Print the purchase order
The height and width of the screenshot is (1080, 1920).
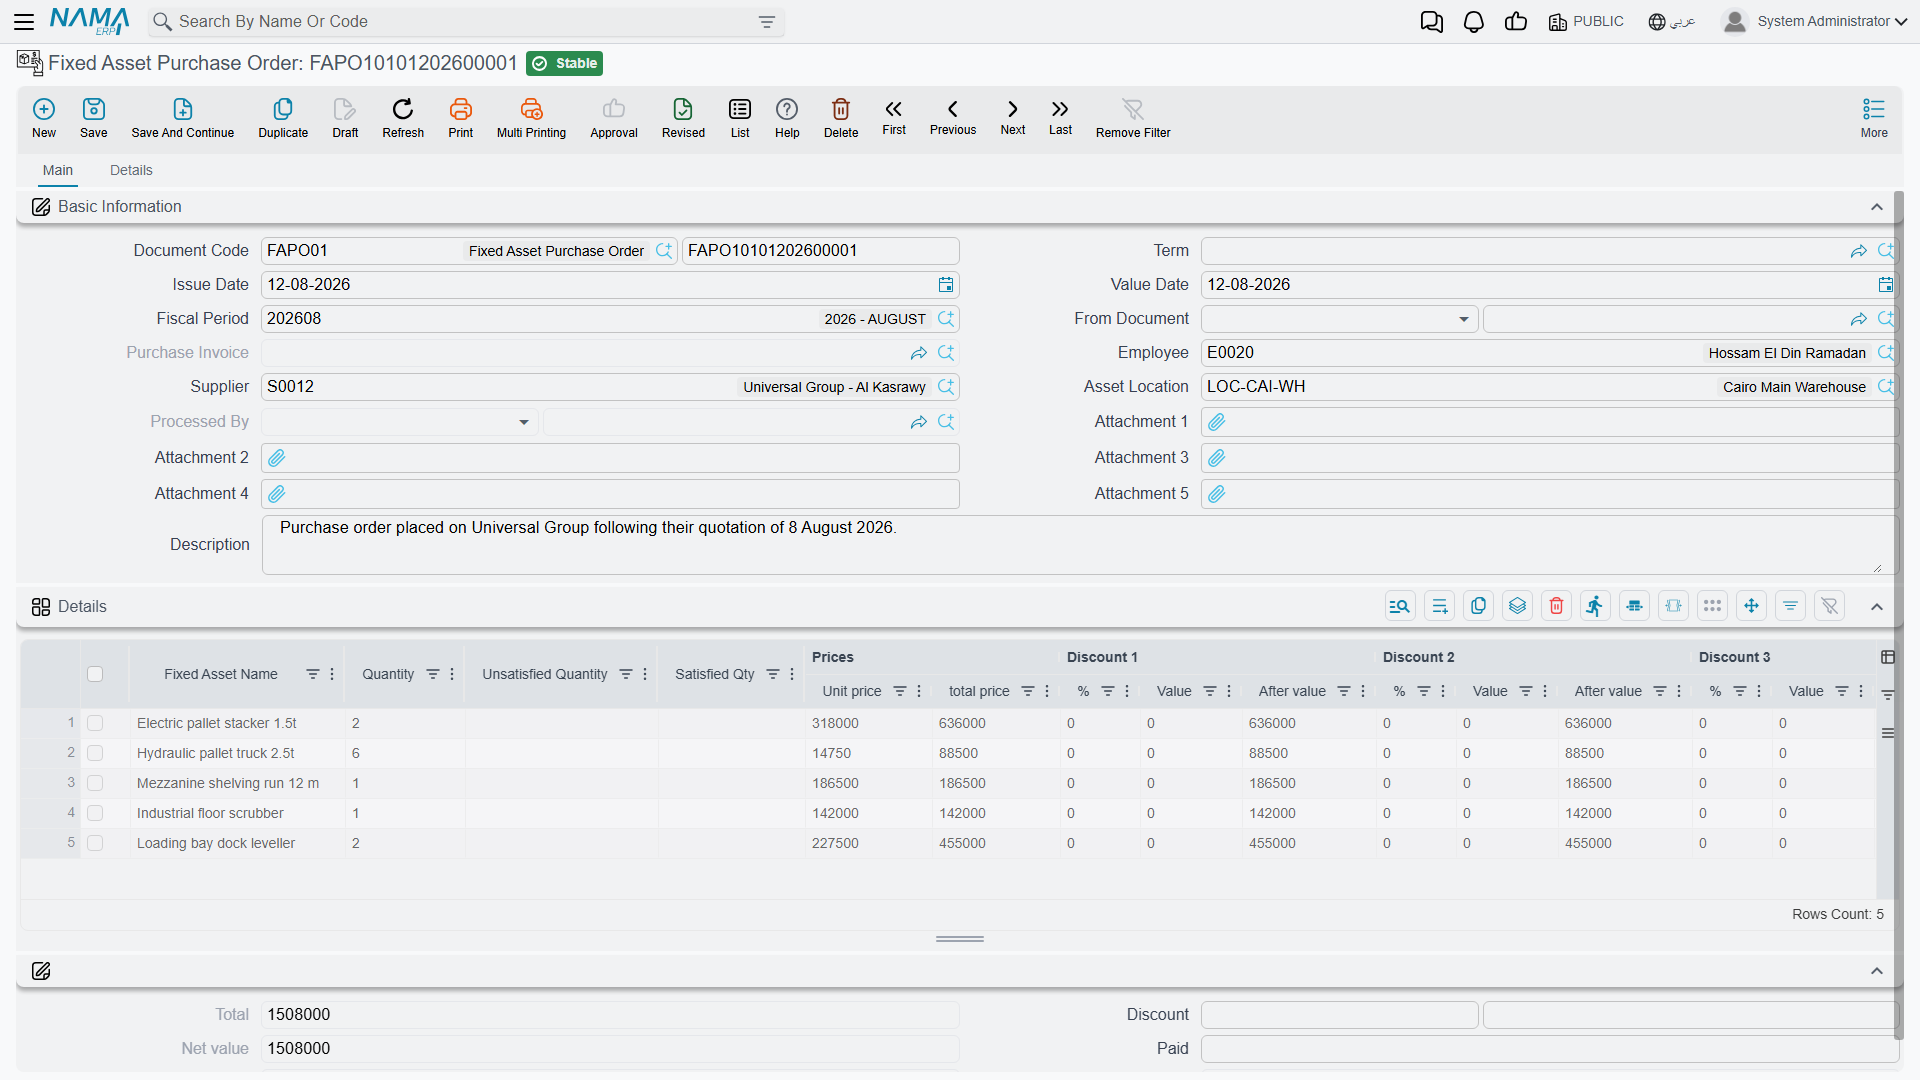click(461, 118)
